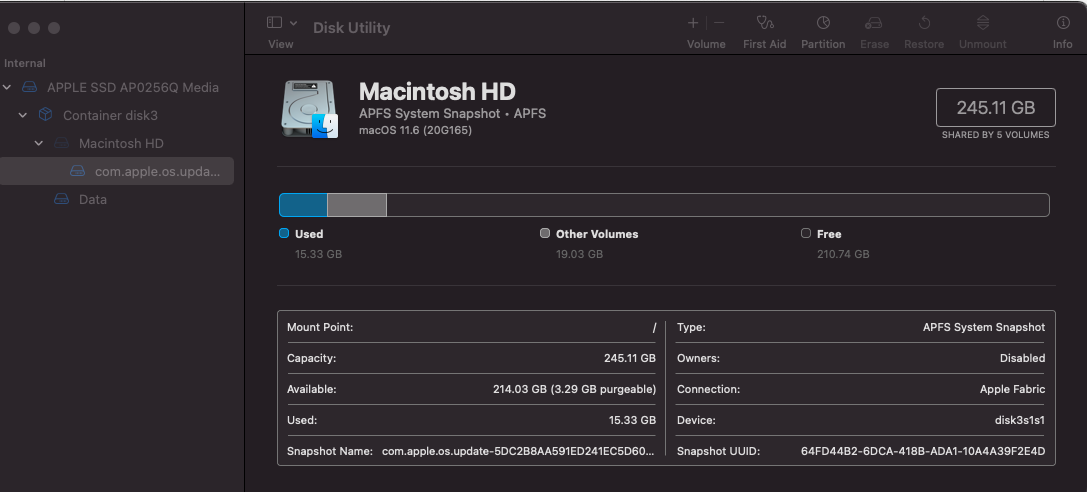Click the Owners value 'Disabled'
This screenshot has height=492, width=1087.
pos(1023,358)
